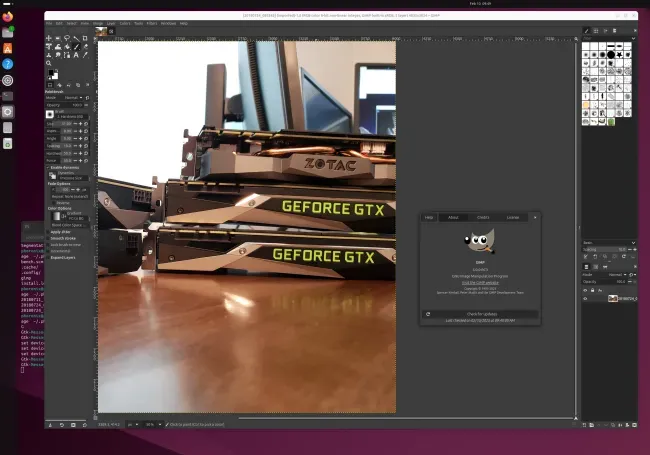Select the Move tool in toolbox
Viewport: 650px width, 455px height.
coord(49,38)
